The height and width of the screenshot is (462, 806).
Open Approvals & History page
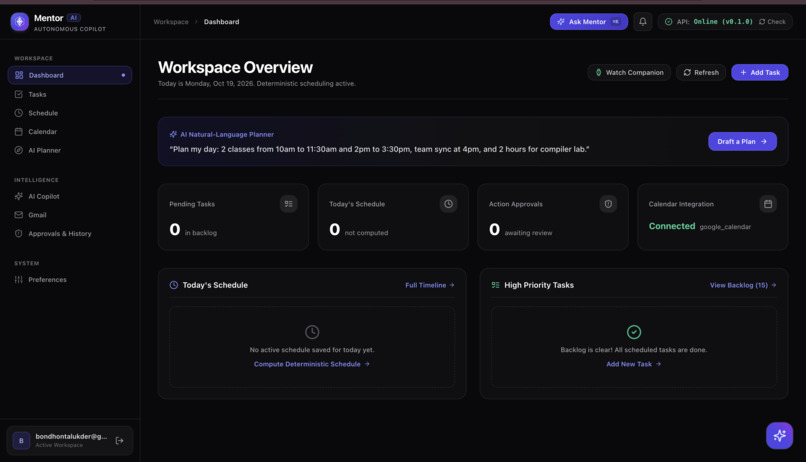tap(70, 233)
